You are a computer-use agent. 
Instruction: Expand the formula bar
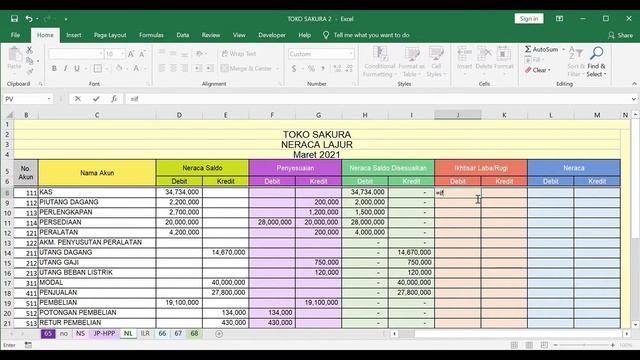(x=633, y=99)
